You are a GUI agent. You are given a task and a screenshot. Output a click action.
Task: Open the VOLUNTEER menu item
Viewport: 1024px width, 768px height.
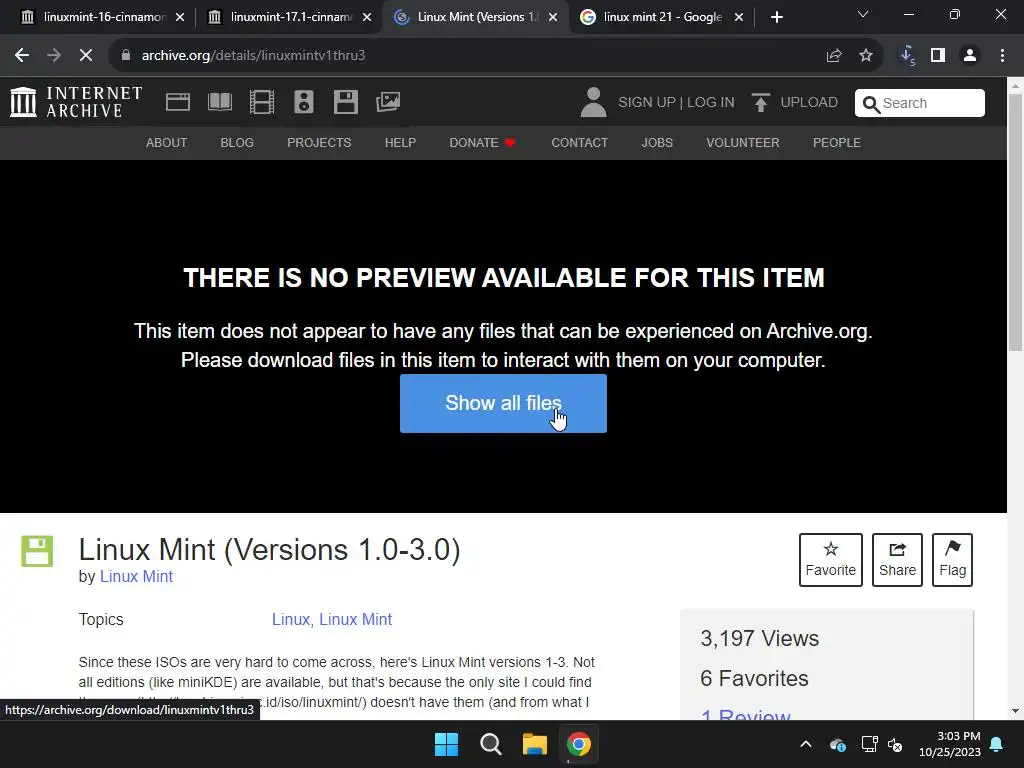[743, 142]
